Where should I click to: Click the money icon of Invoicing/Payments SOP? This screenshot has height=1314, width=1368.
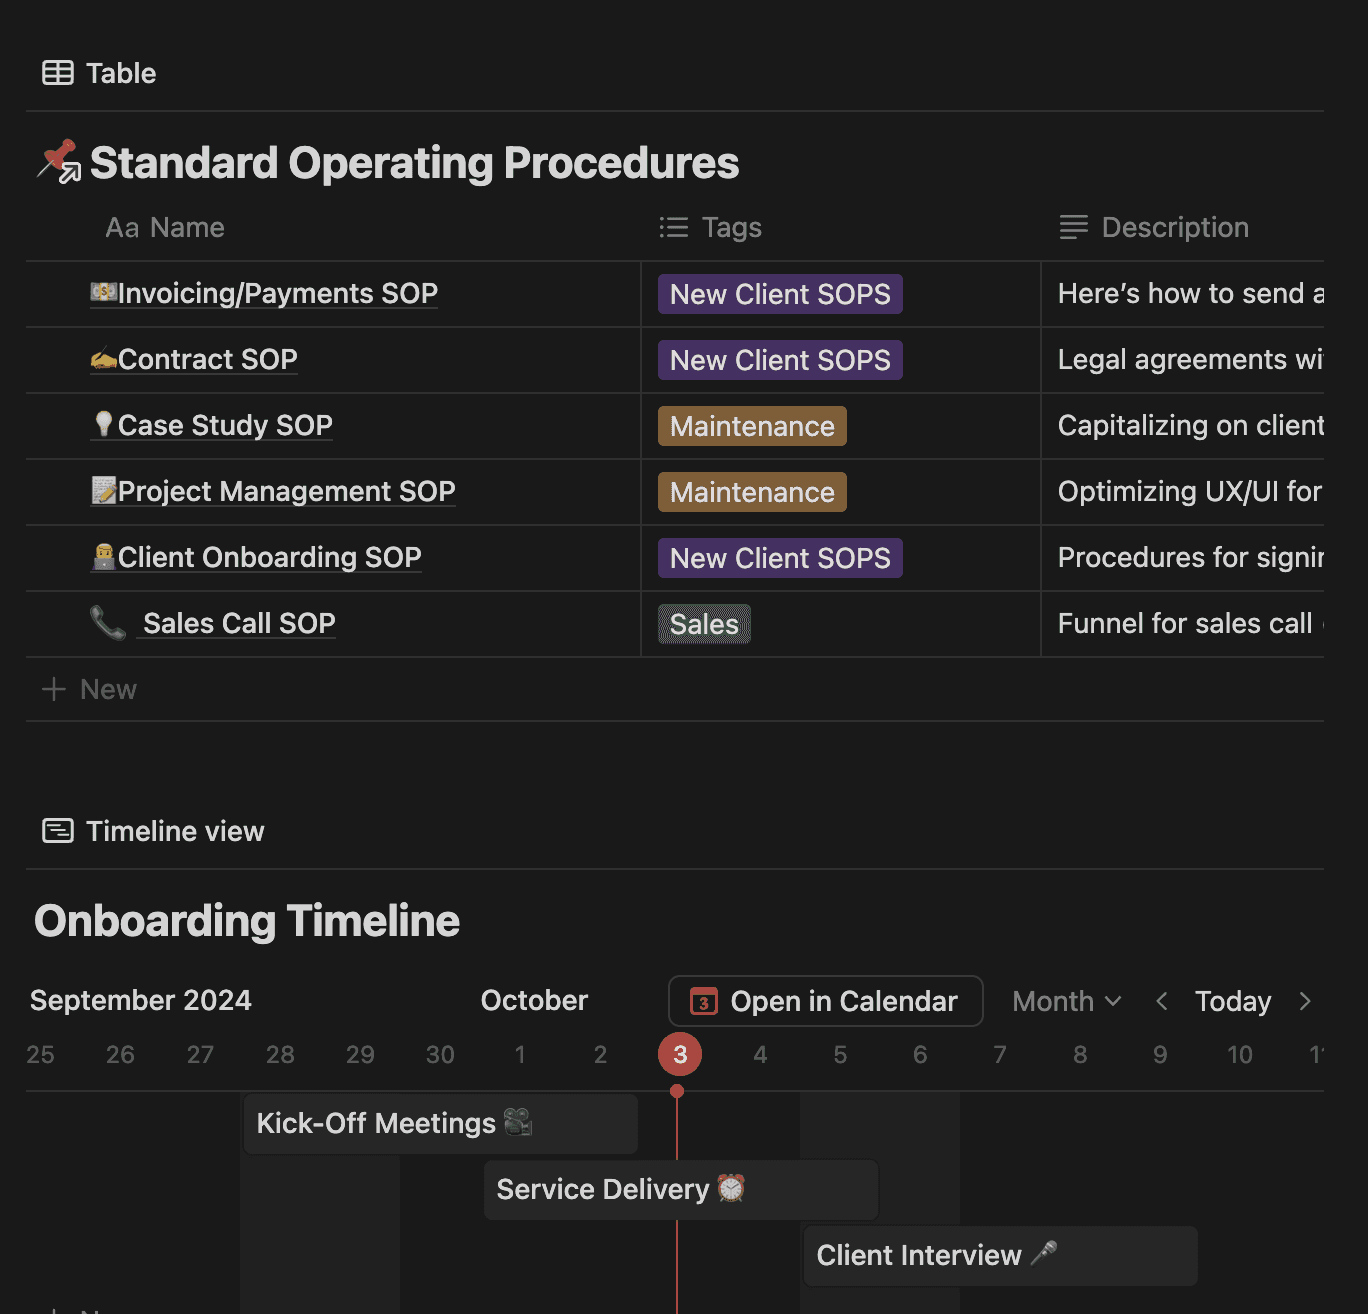pyautogui.click(x=104, y=292)
